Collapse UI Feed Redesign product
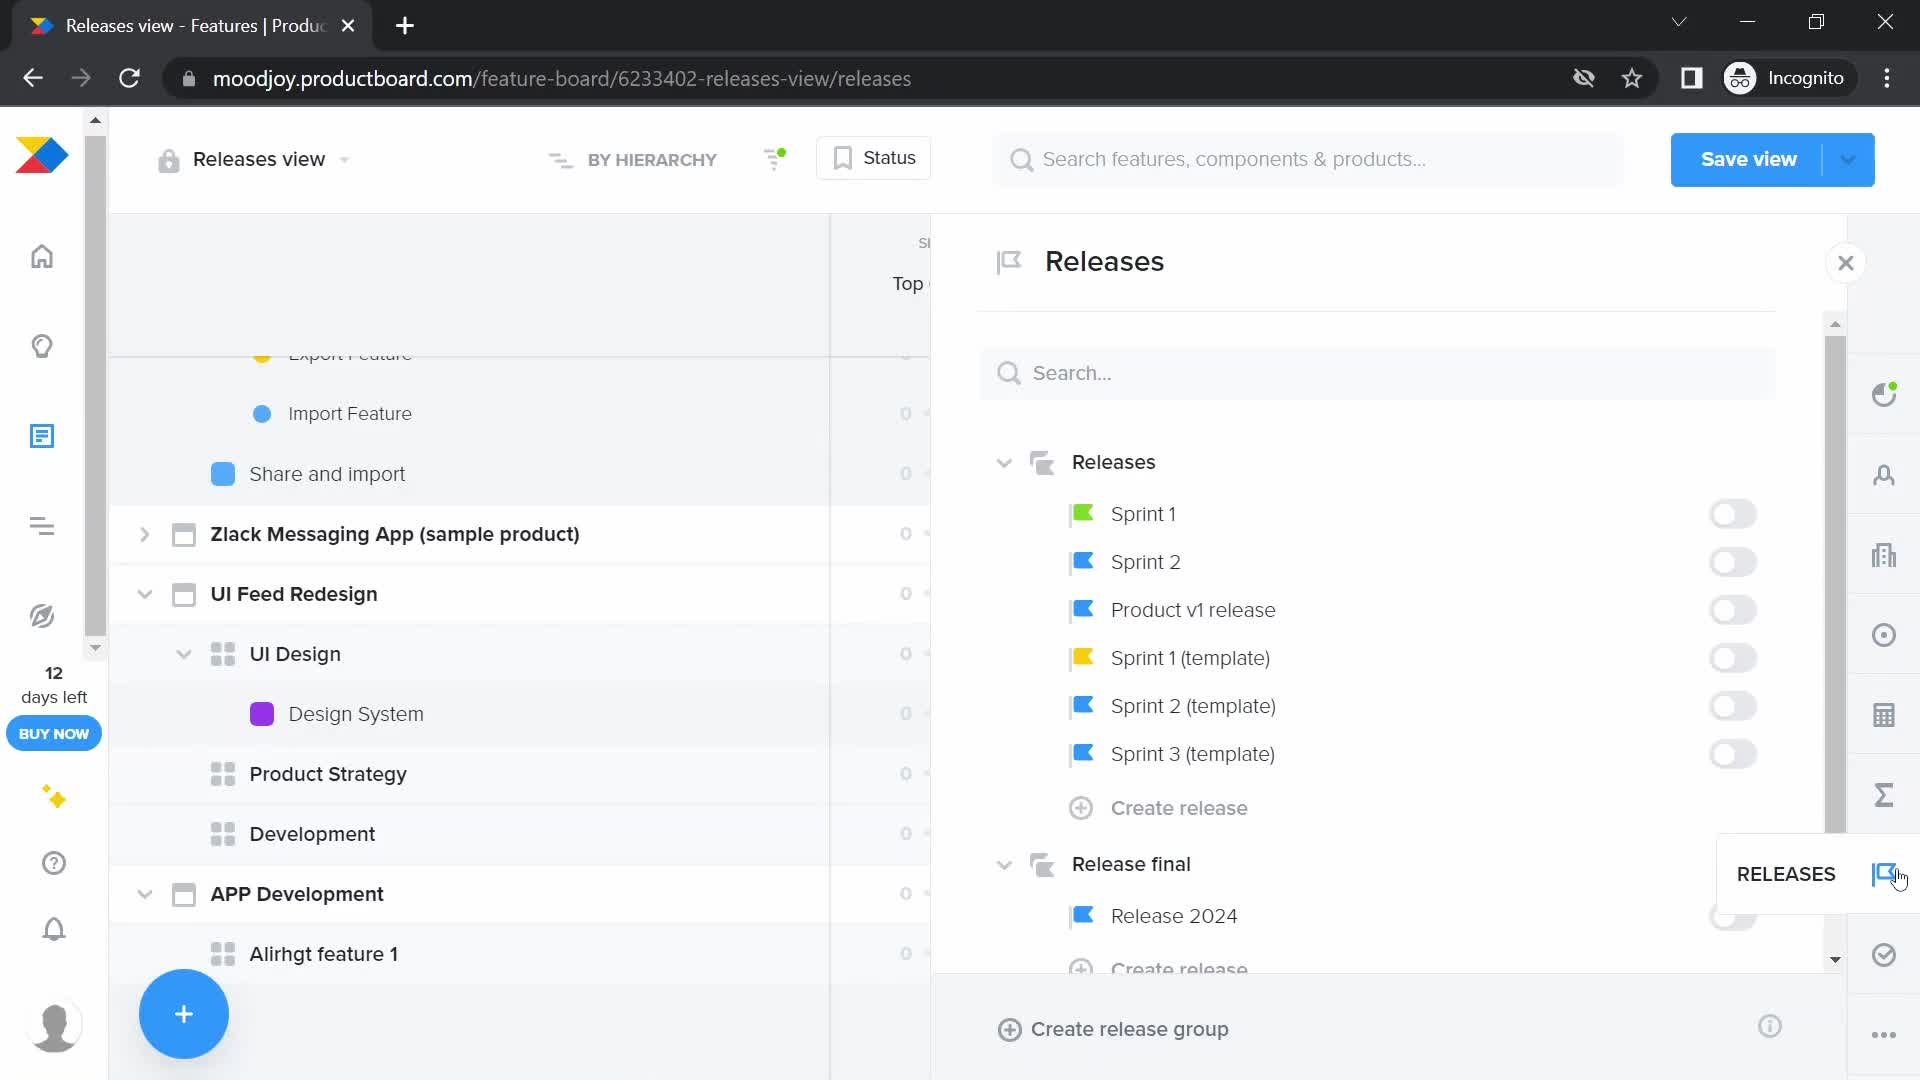Viewport: 1920px width, 1080px height. [144, 594]
